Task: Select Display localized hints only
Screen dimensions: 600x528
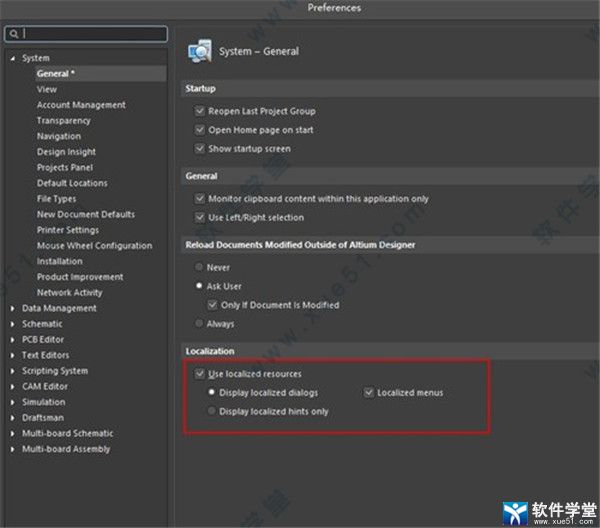Action: pyautogui.click(x=212, y=411)
